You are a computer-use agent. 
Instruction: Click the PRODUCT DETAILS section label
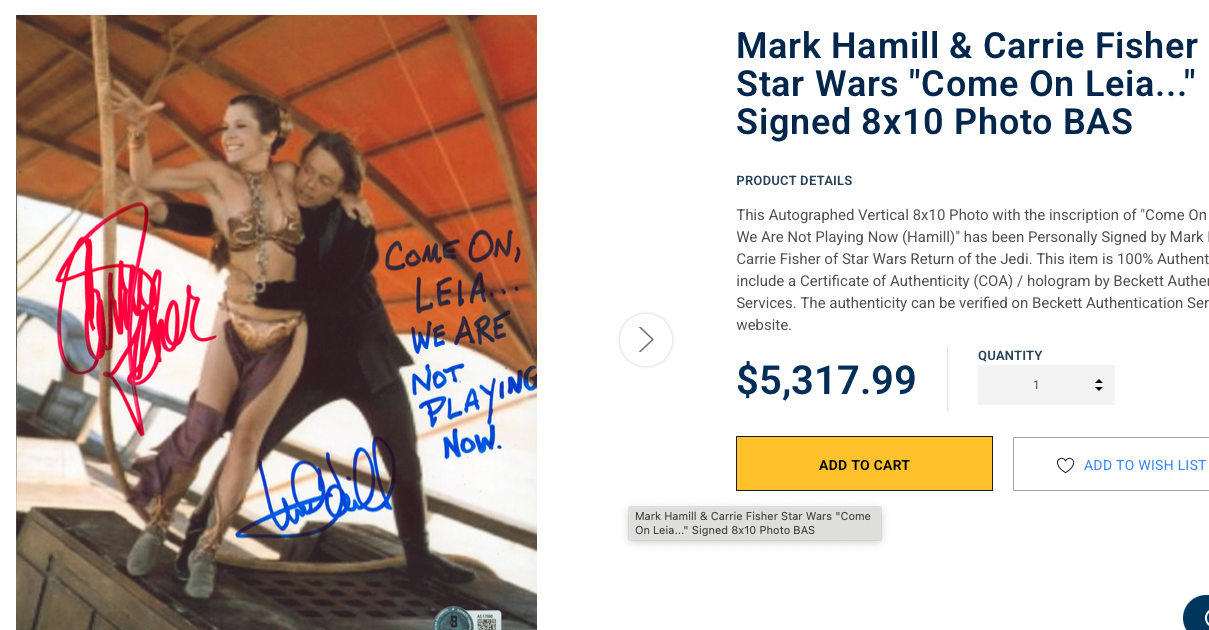pos(794,181)
